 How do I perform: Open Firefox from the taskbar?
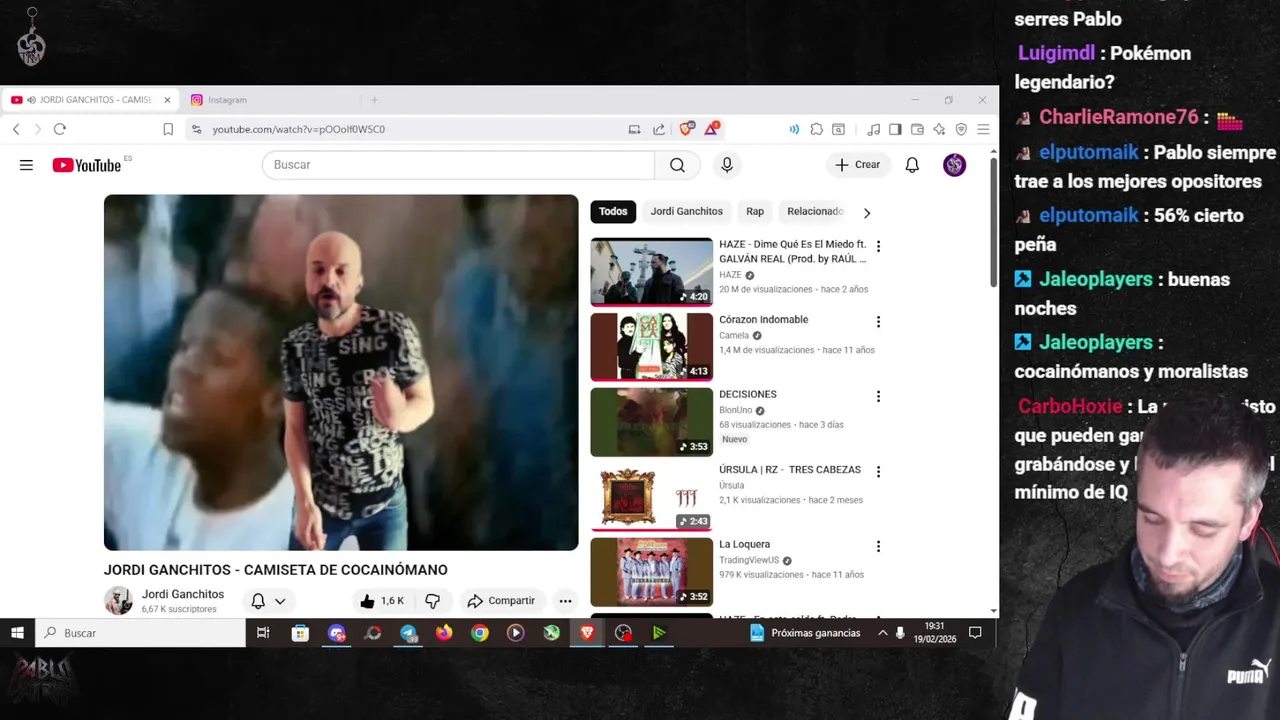pyautogui.click(x=444, y=633)
